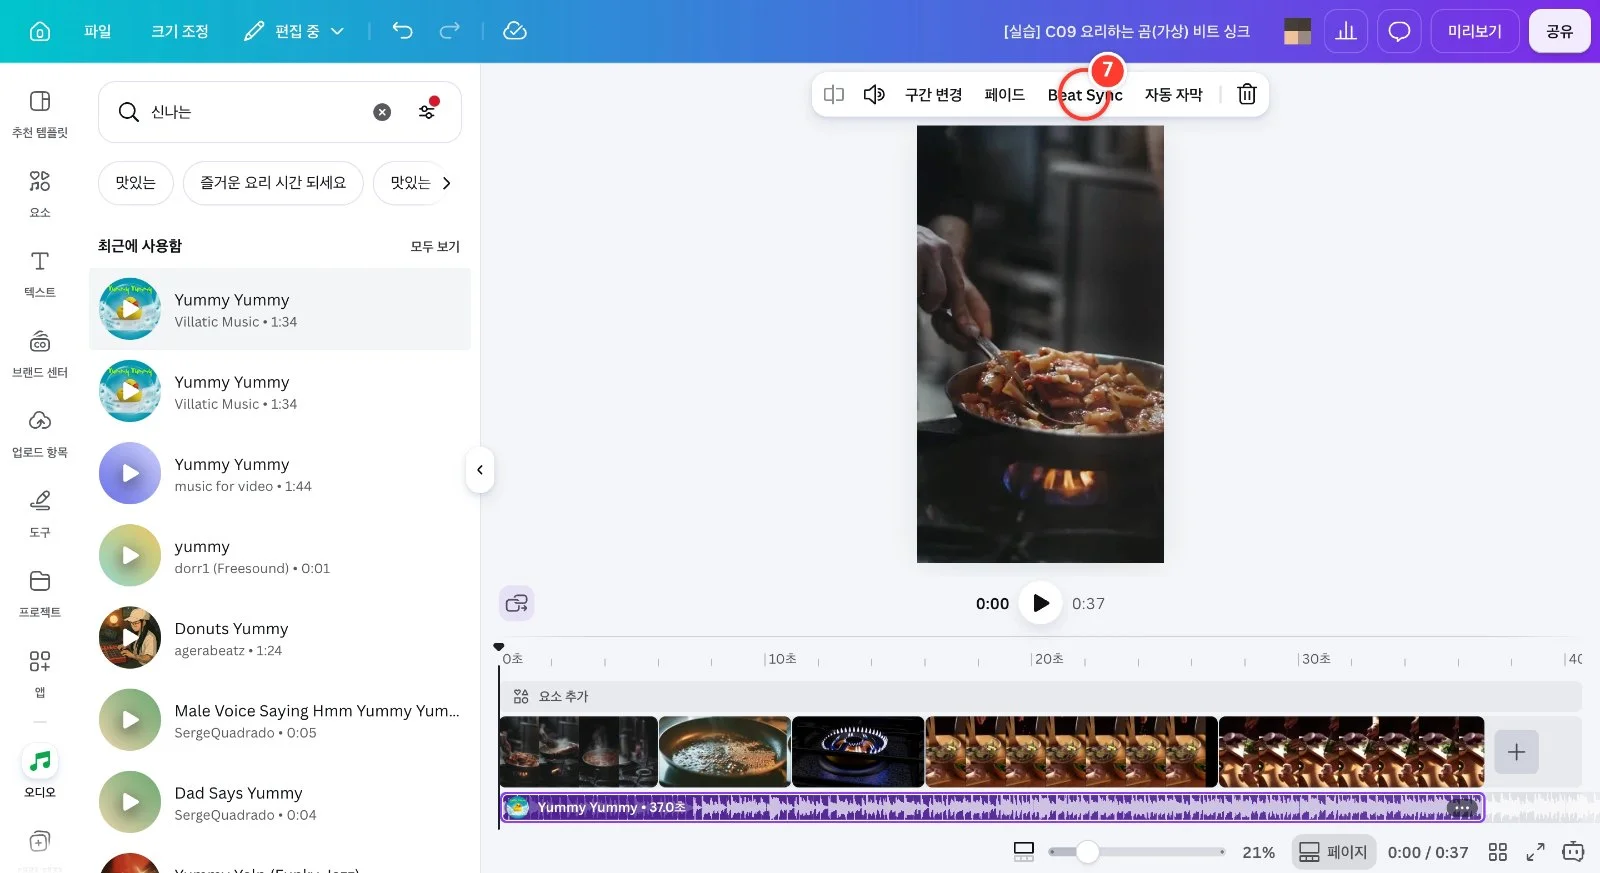Play second Yummy Yummy Villatic Music thumbnail
Viewport: 1600px width, 873px height.
click(130, 391)
